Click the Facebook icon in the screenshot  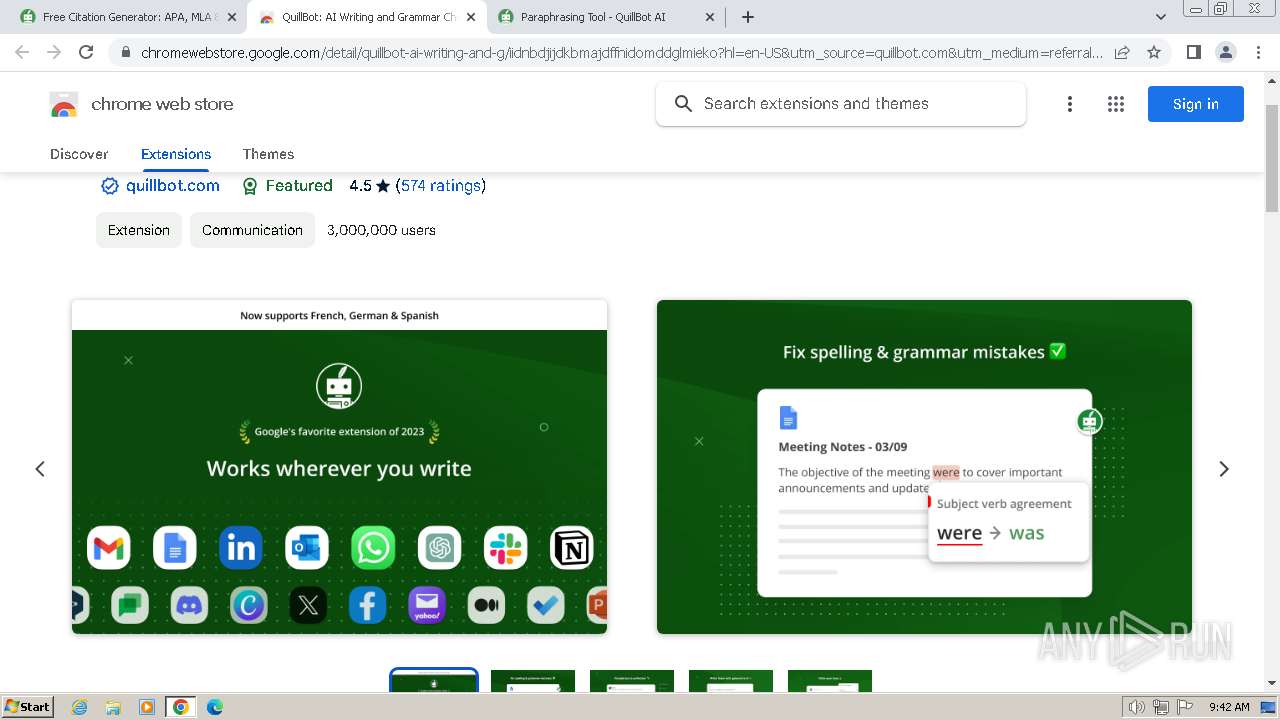tap(367, 605)
